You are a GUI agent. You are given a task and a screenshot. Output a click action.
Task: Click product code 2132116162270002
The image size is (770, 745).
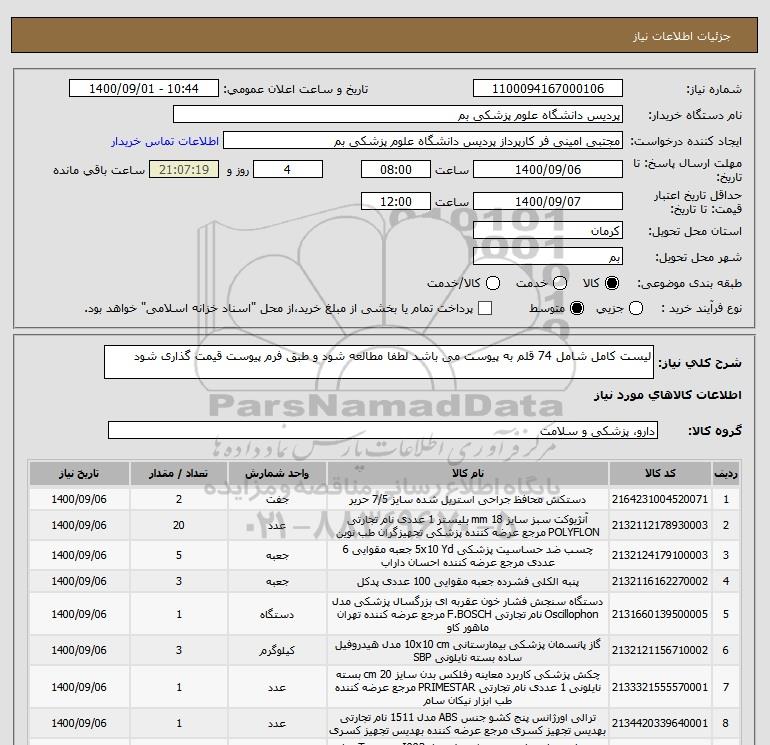point(660,581)
